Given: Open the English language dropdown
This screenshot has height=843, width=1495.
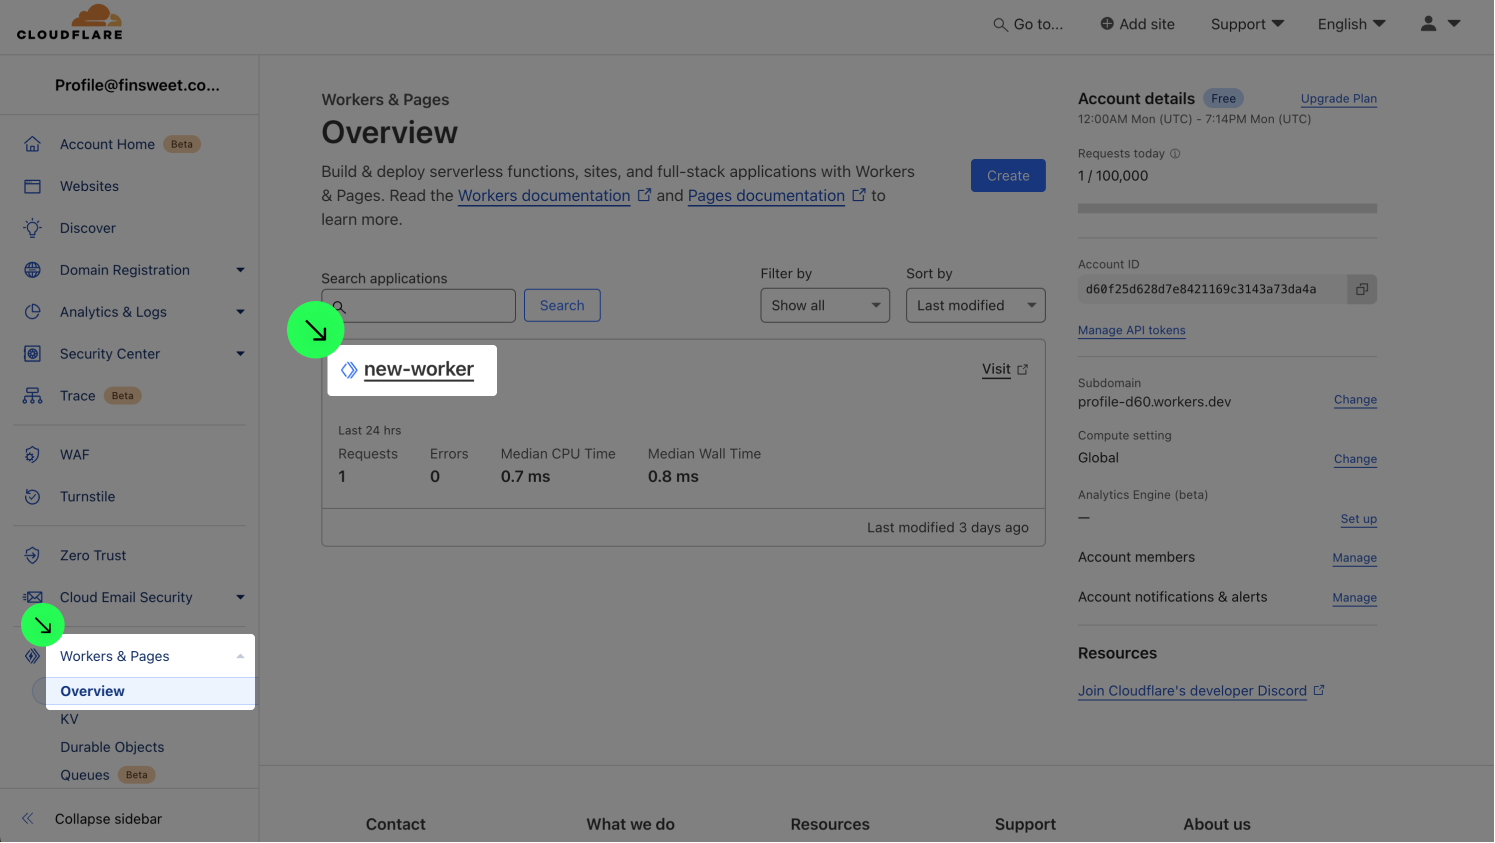Looking at the screenshot, I should tap(1351, 24).
